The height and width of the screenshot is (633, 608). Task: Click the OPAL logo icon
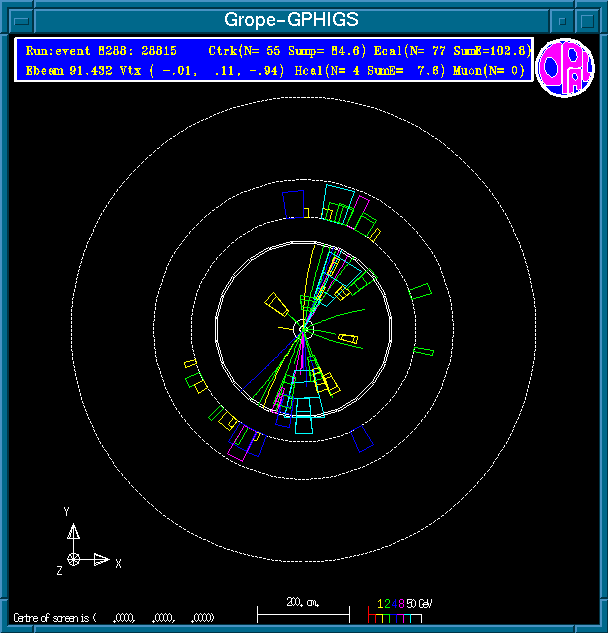point(565,67)
